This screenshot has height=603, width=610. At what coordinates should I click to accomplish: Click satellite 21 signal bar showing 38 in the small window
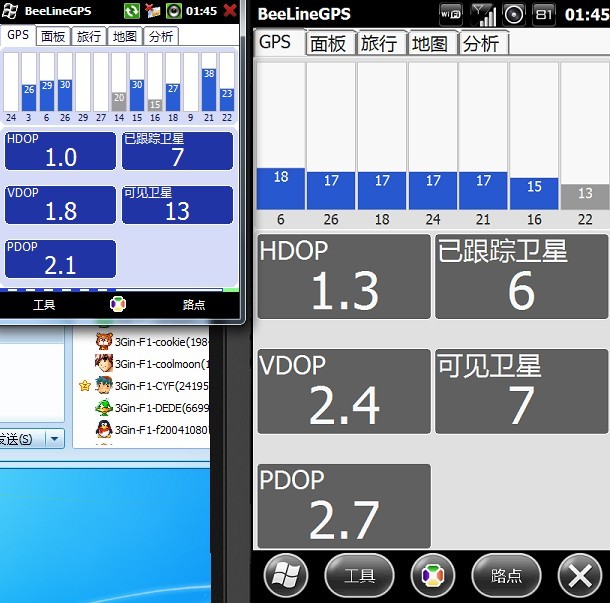[x=209, y=90]
